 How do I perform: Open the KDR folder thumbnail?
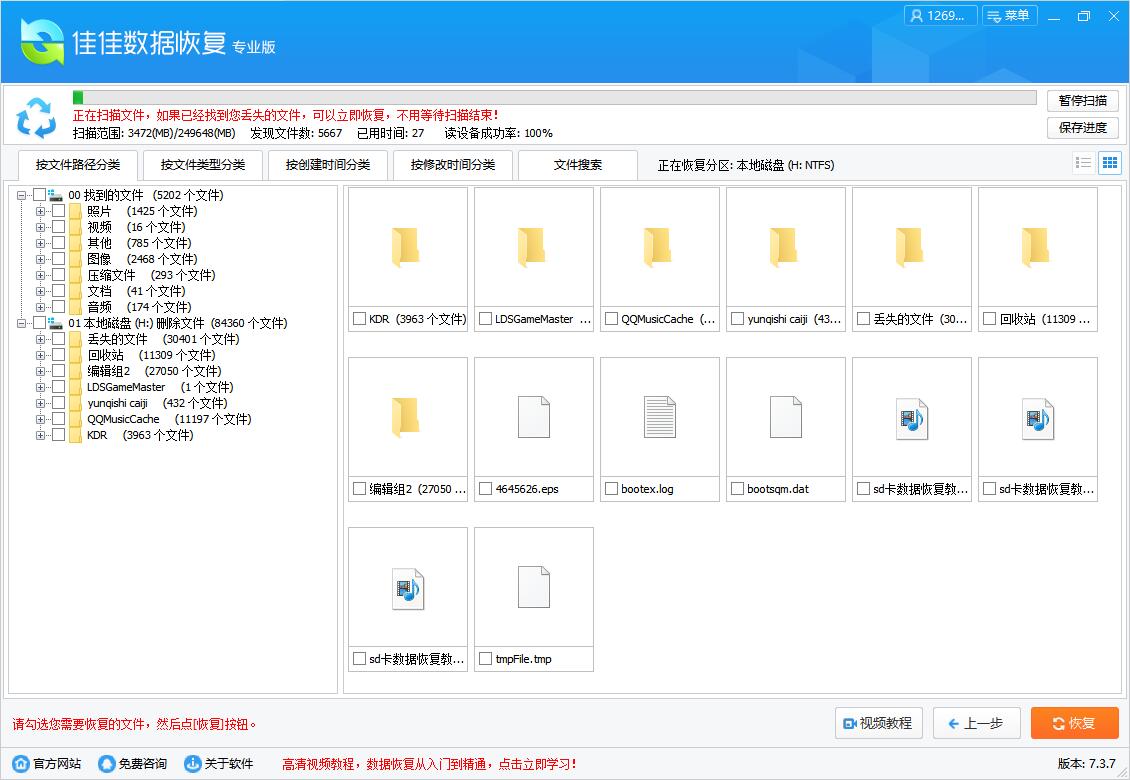click(x=407, y=248)
